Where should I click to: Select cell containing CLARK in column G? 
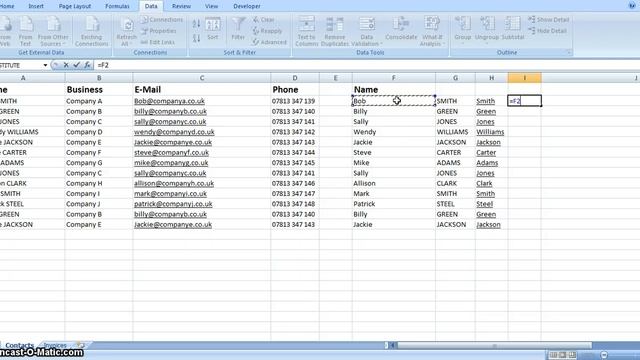pyautogui.click(x=455, y=183)
